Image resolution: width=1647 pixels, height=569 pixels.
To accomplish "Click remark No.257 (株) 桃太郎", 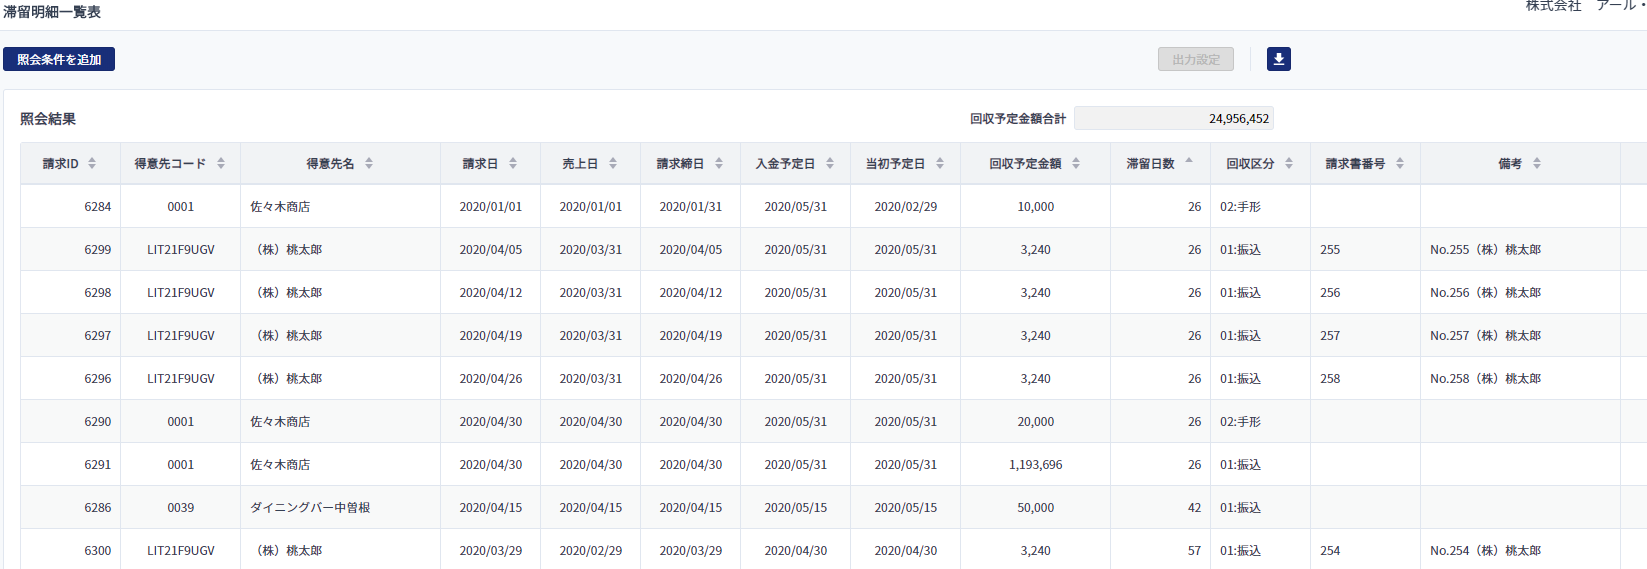I will pos(1485,335).
